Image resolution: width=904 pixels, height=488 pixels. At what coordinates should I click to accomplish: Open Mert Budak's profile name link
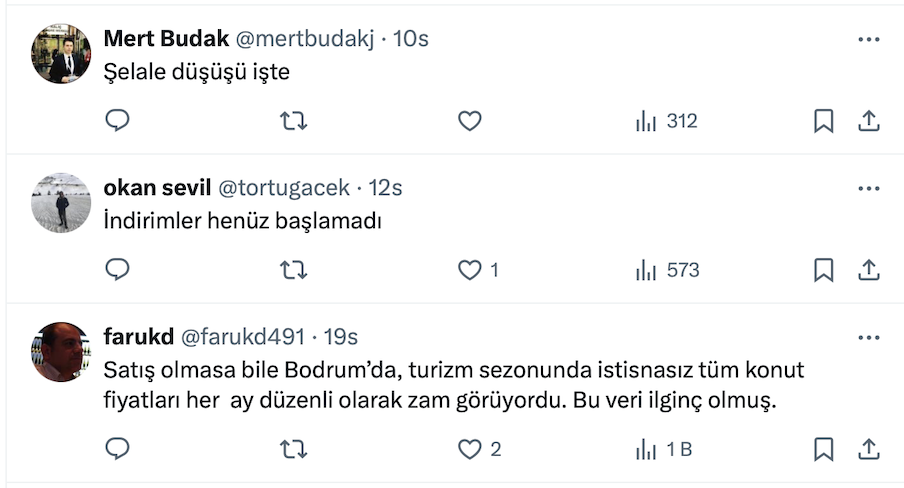pyautogui.click(x=166, y=39)
